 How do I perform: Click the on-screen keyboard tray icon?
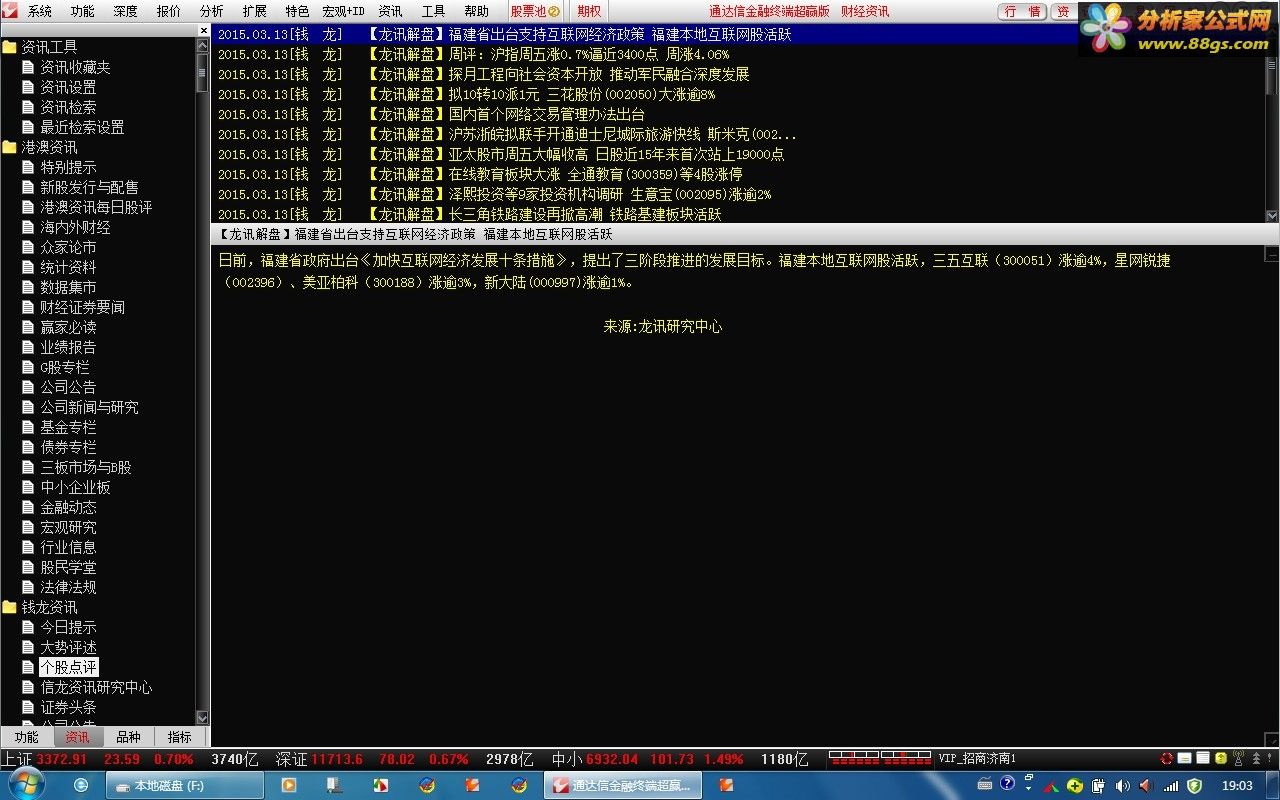point(985,784)
